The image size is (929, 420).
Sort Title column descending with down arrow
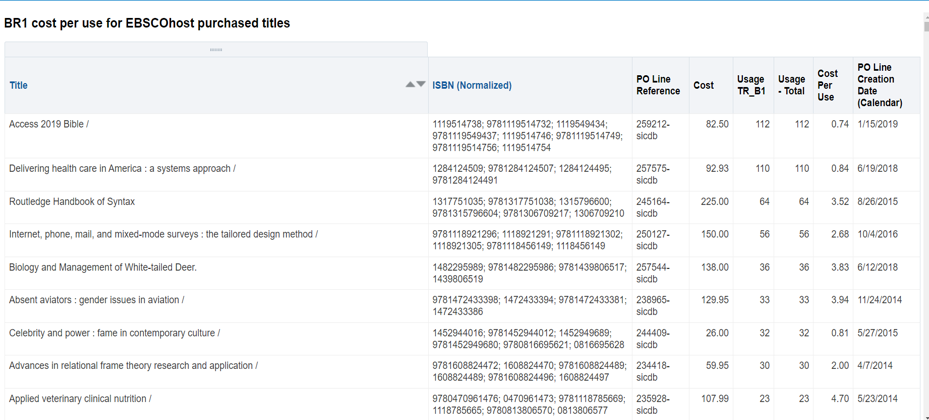pyautogui.click(x=421, y=85)
